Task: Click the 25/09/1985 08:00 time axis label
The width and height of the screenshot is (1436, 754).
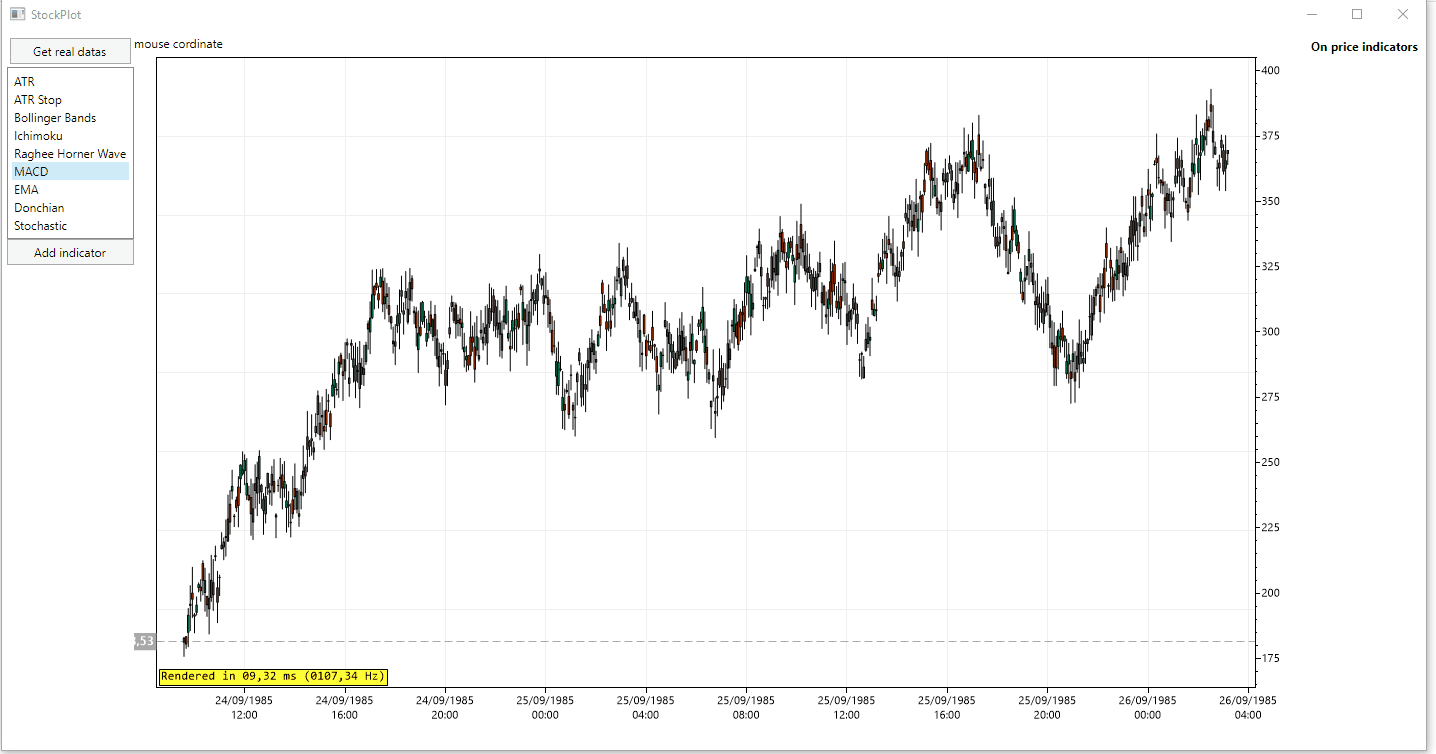Action: point(746,708)
